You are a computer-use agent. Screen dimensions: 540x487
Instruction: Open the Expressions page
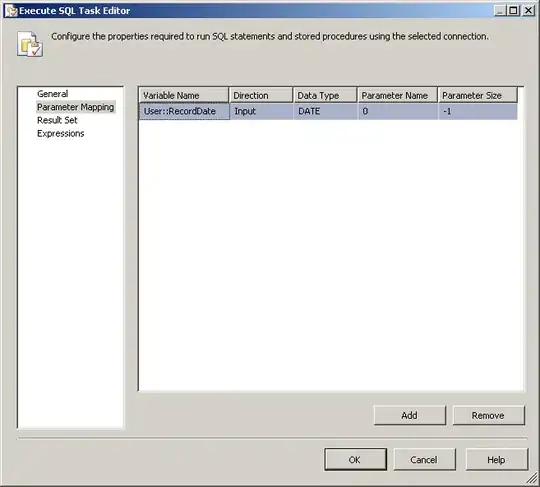pos(61,133)
